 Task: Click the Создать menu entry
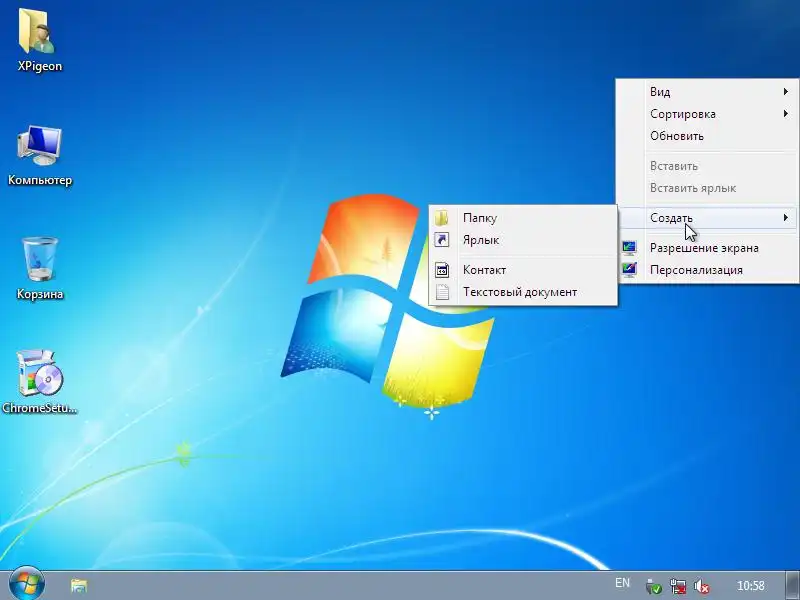pos(707,218)
